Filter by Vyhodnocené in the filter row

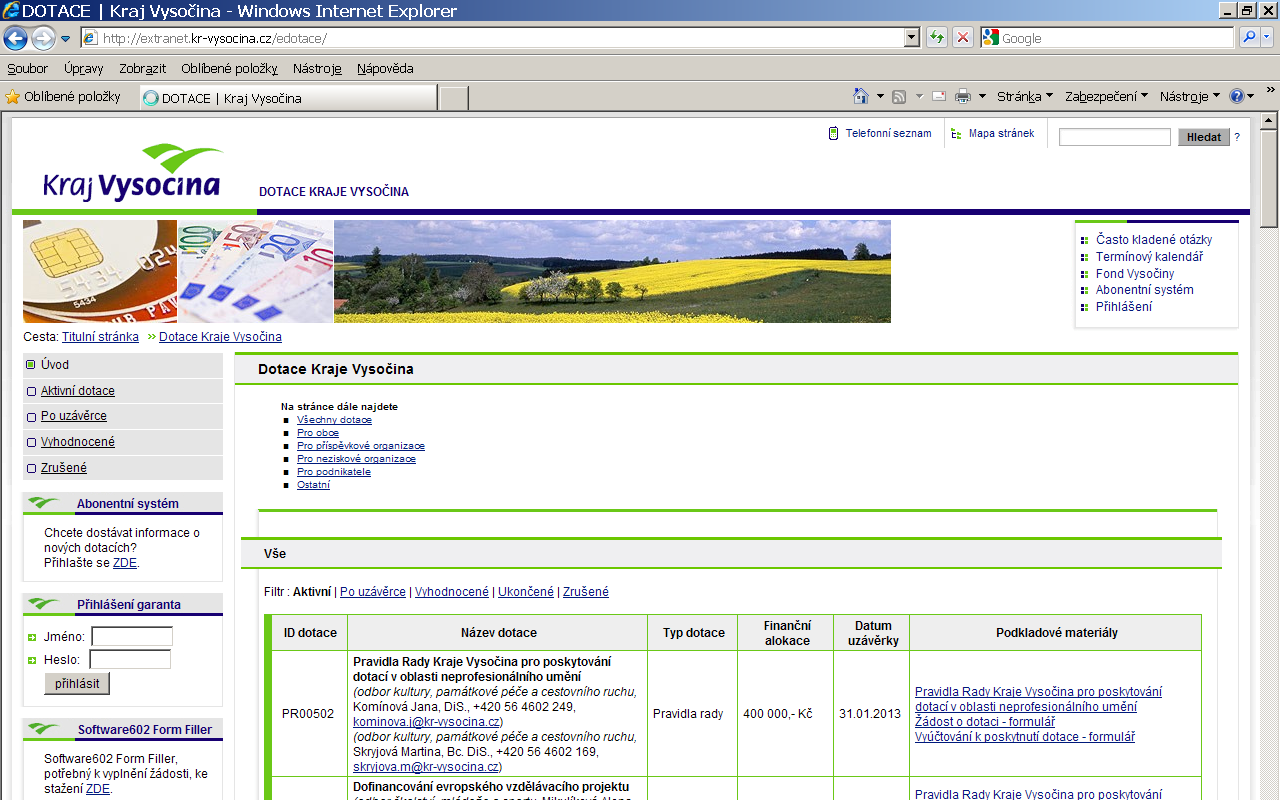[452, 592]
